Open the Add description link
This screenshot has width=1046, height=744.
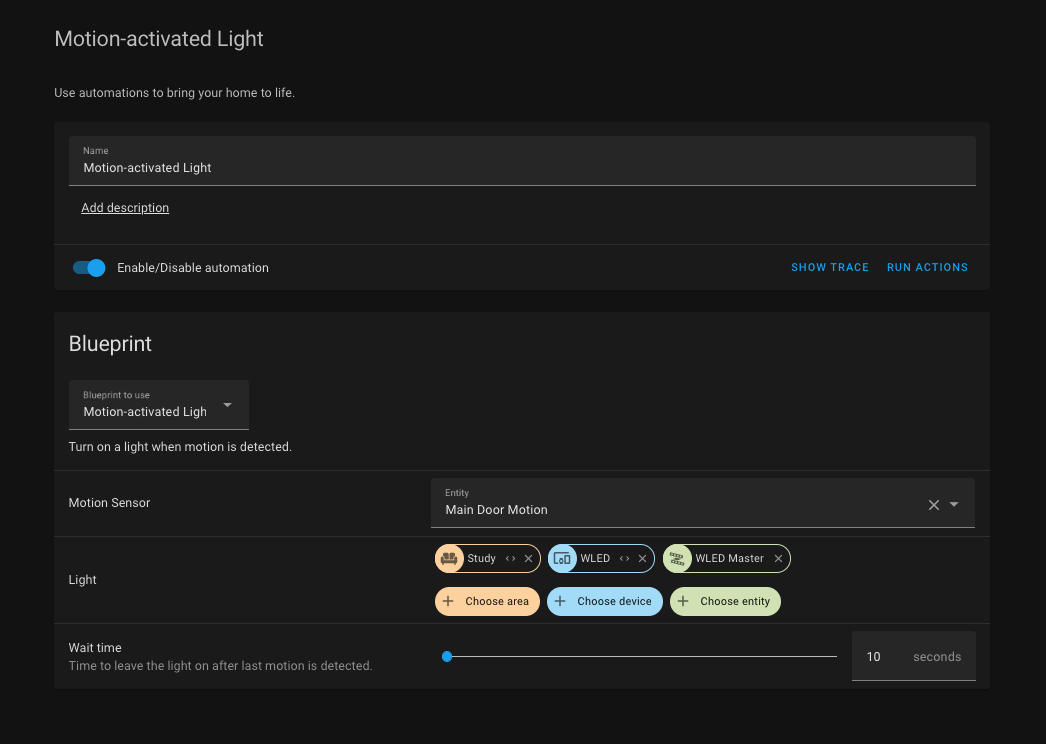(125, 208)
